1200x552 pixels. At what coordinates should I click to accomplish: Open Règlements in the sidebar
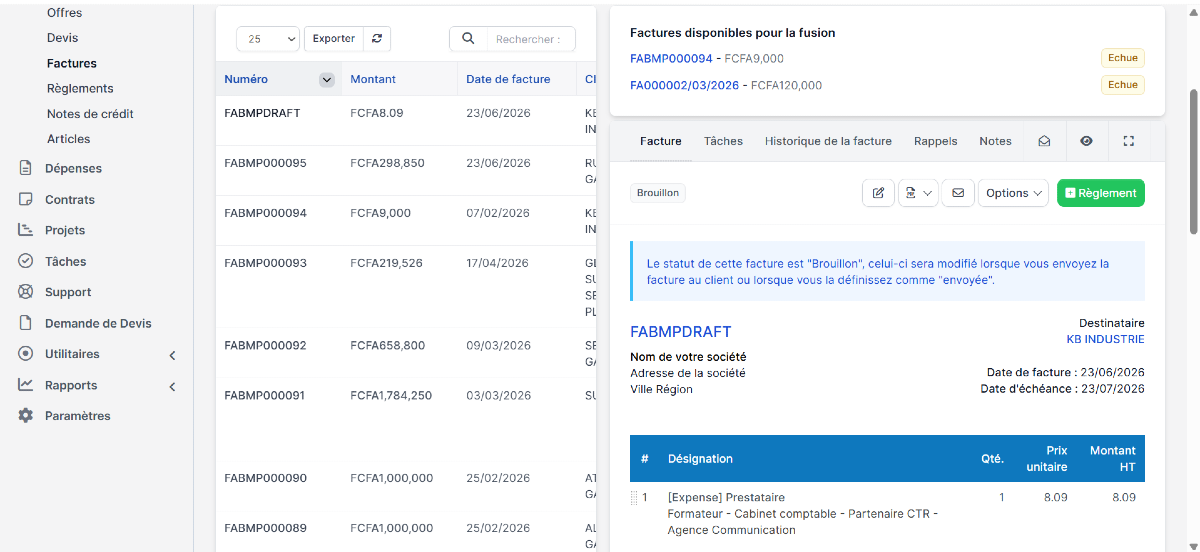(x=80, y=88)
